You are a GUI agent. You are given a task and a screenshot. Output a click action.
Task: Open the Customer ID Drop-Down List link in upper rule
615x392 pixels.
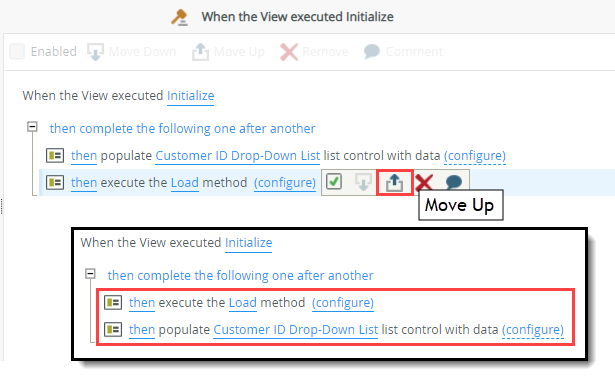tap(238, 155)
